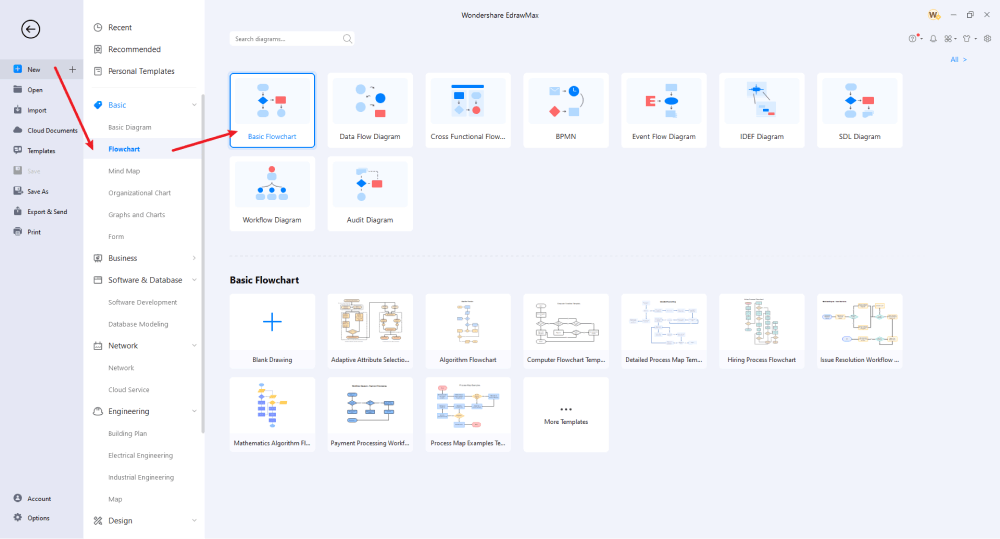The height and width of the screenshot is (539, 1000).
Task: Open Payment Processing Workflow template
Action: click(x=370, y=415)
